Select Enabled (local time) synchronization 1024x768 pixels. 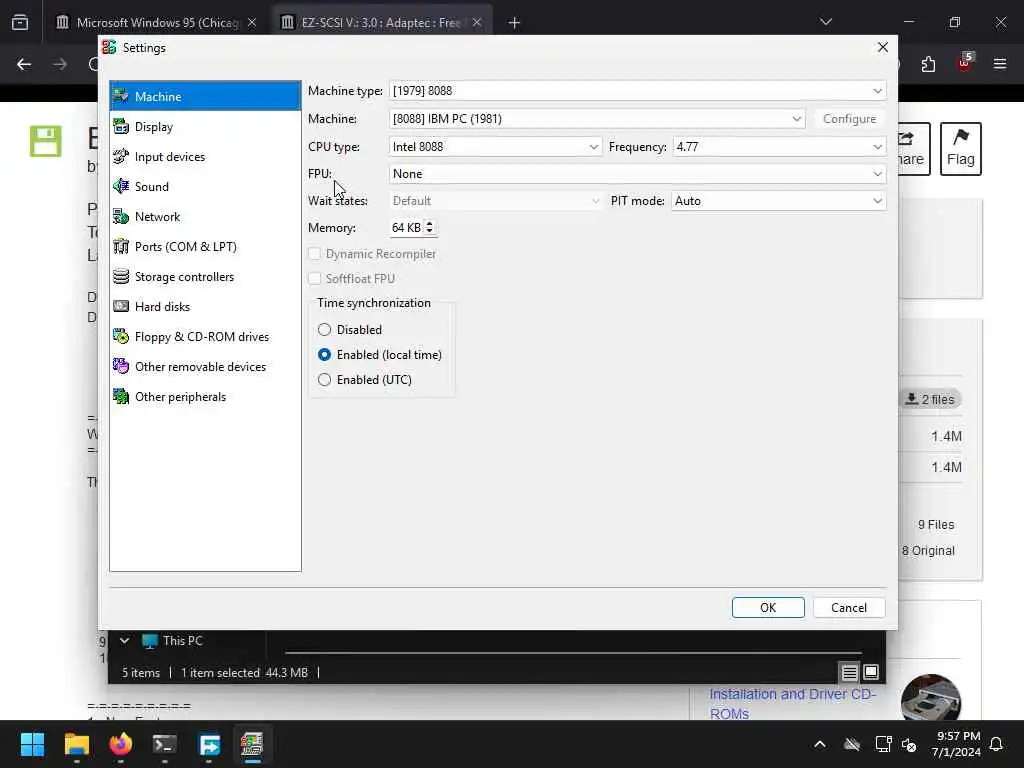click(379, 355)
